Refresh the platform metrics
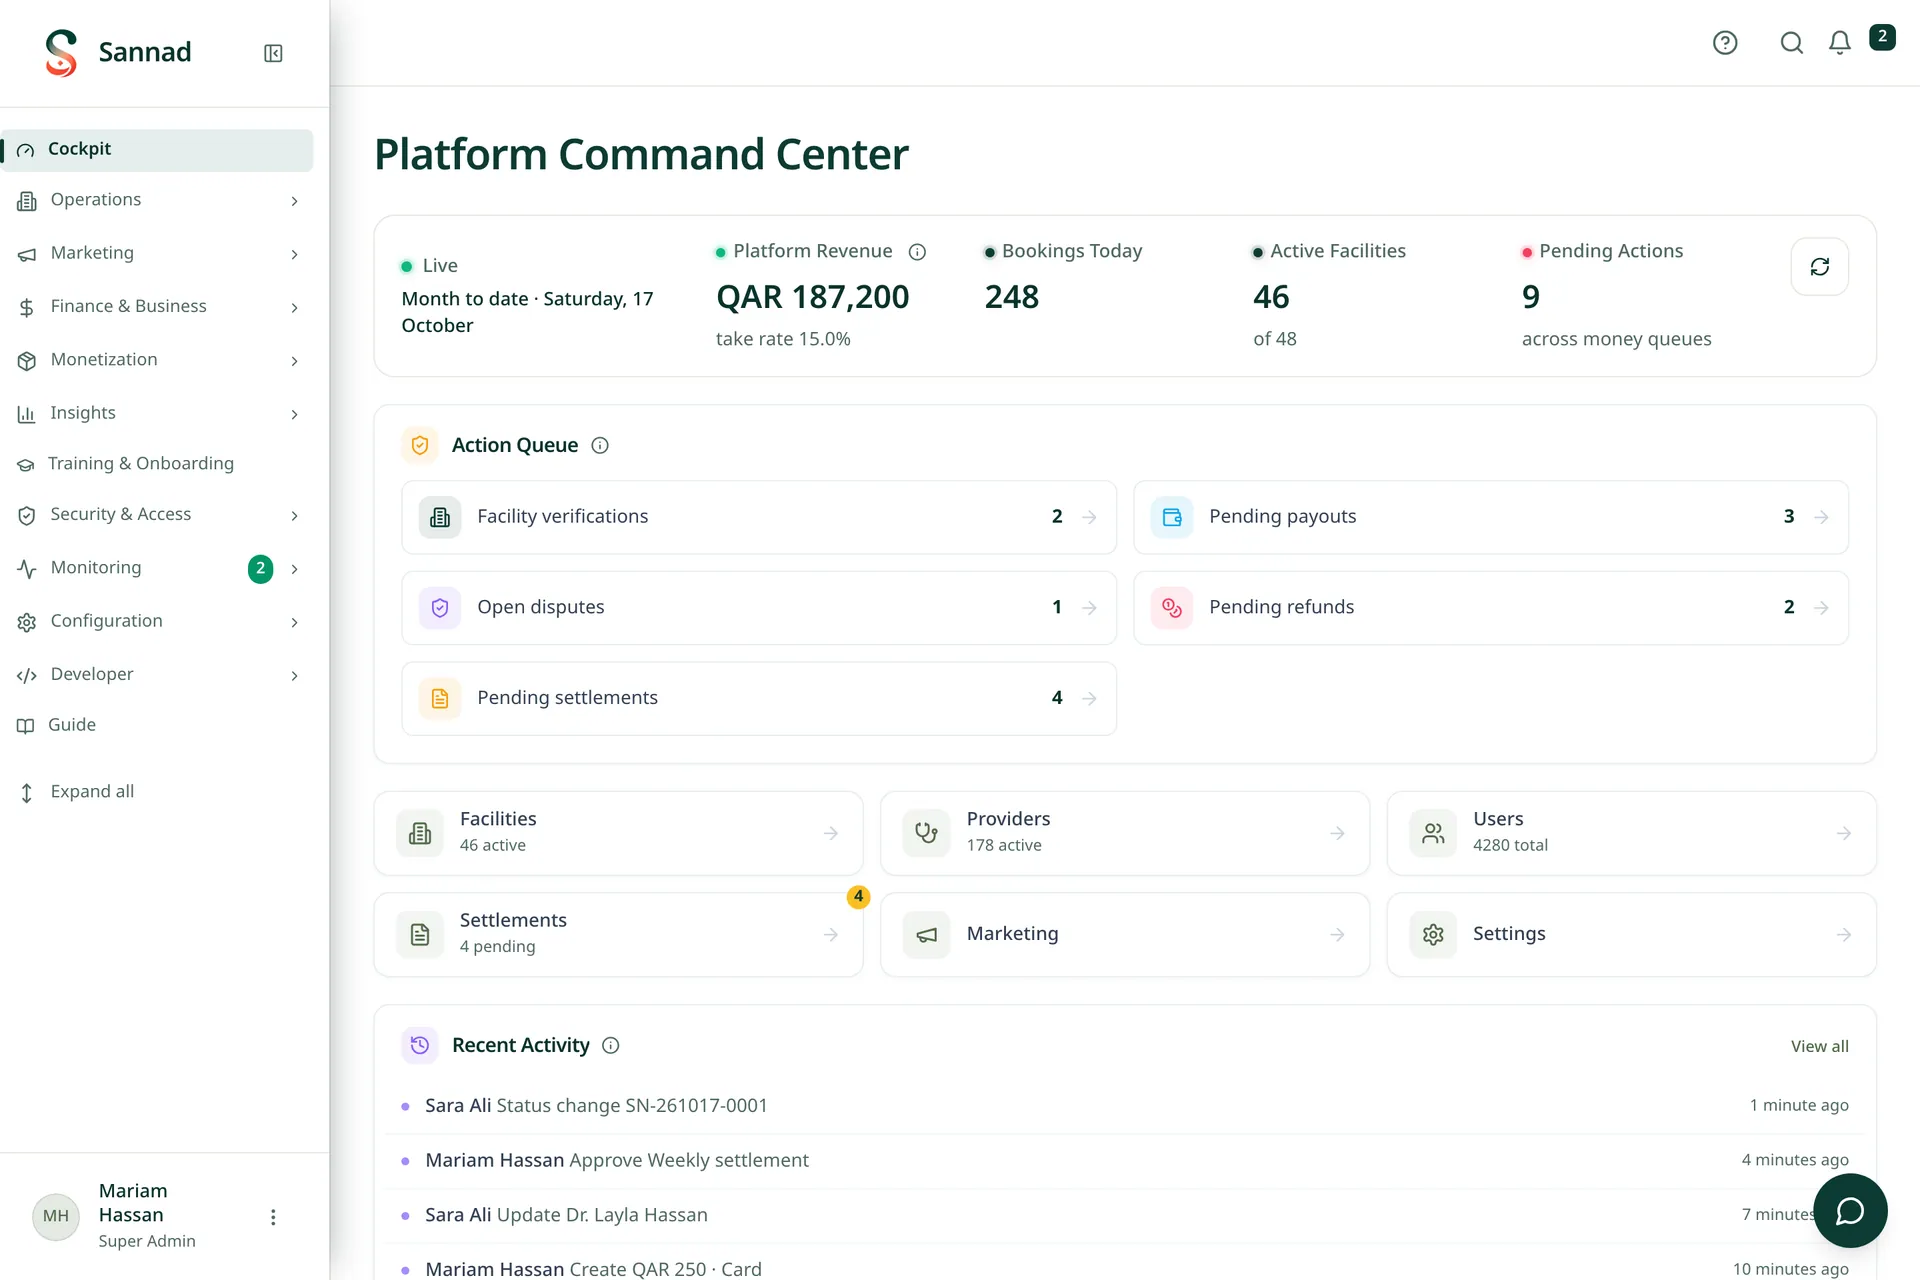 coord(1819,266)
